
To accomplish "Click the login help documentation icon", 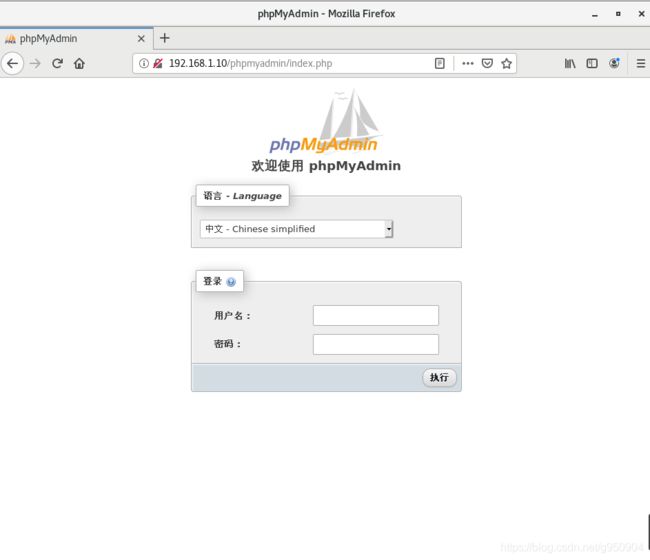I will (x=231, y=282).
